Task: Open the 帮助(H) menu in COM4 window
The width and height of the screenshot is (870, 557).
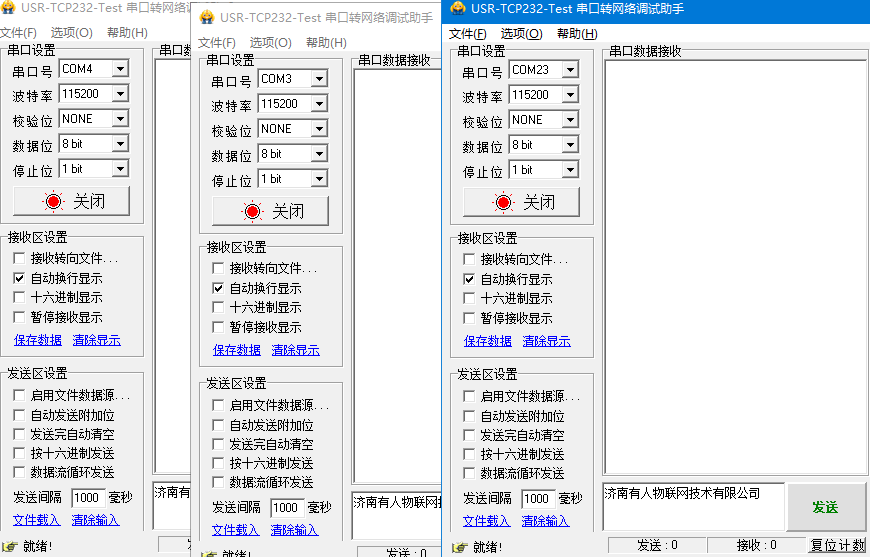Action: point(128,33)
